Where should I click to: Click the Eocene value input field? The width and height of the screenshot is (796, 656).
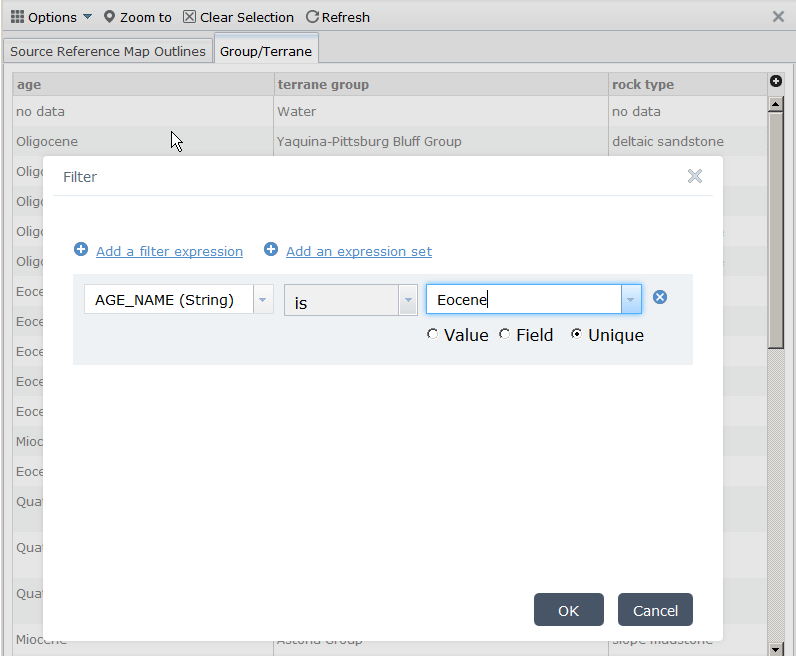click(x=523, y=300)
